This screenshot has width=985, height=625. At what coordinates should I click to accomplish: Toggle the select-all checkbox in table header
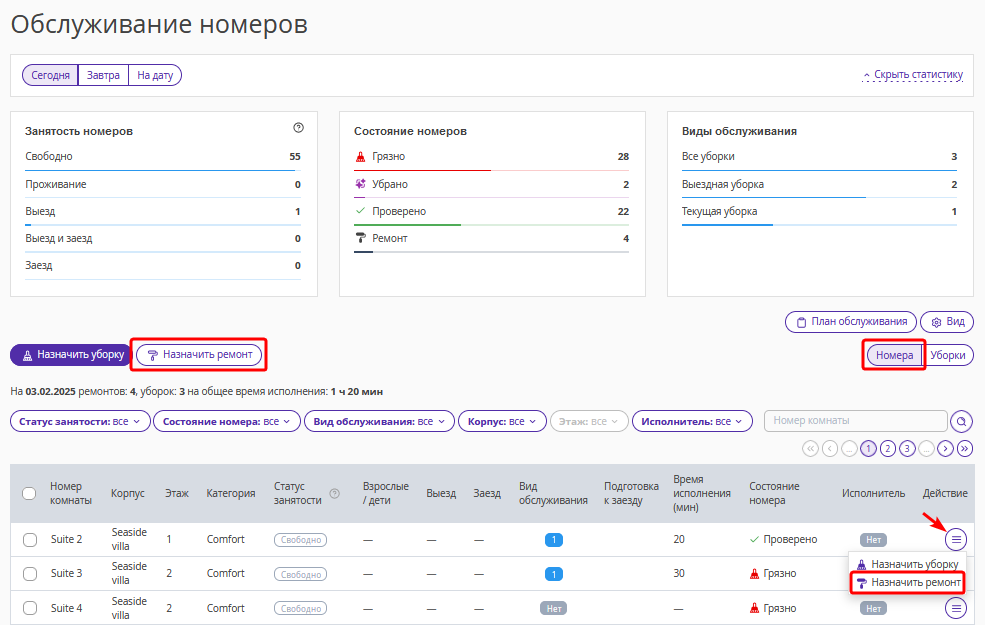29,493
